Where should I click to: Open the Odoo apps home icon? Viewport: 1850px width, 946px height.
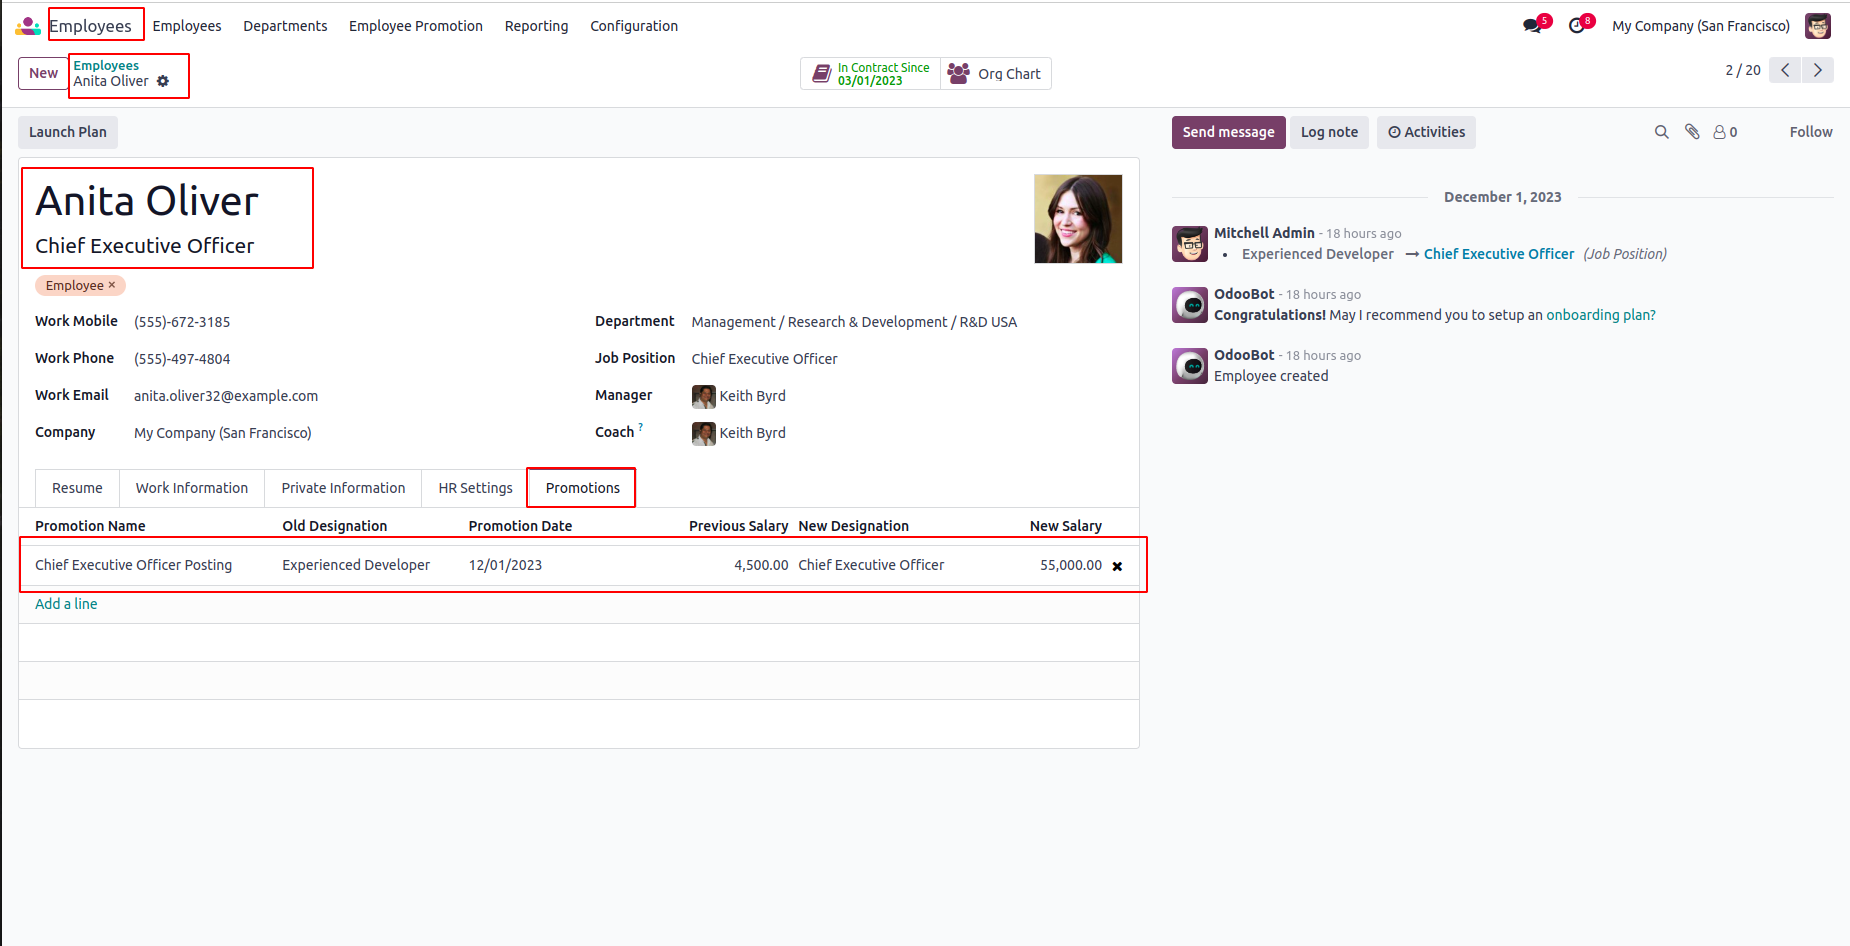coord(28,26)
